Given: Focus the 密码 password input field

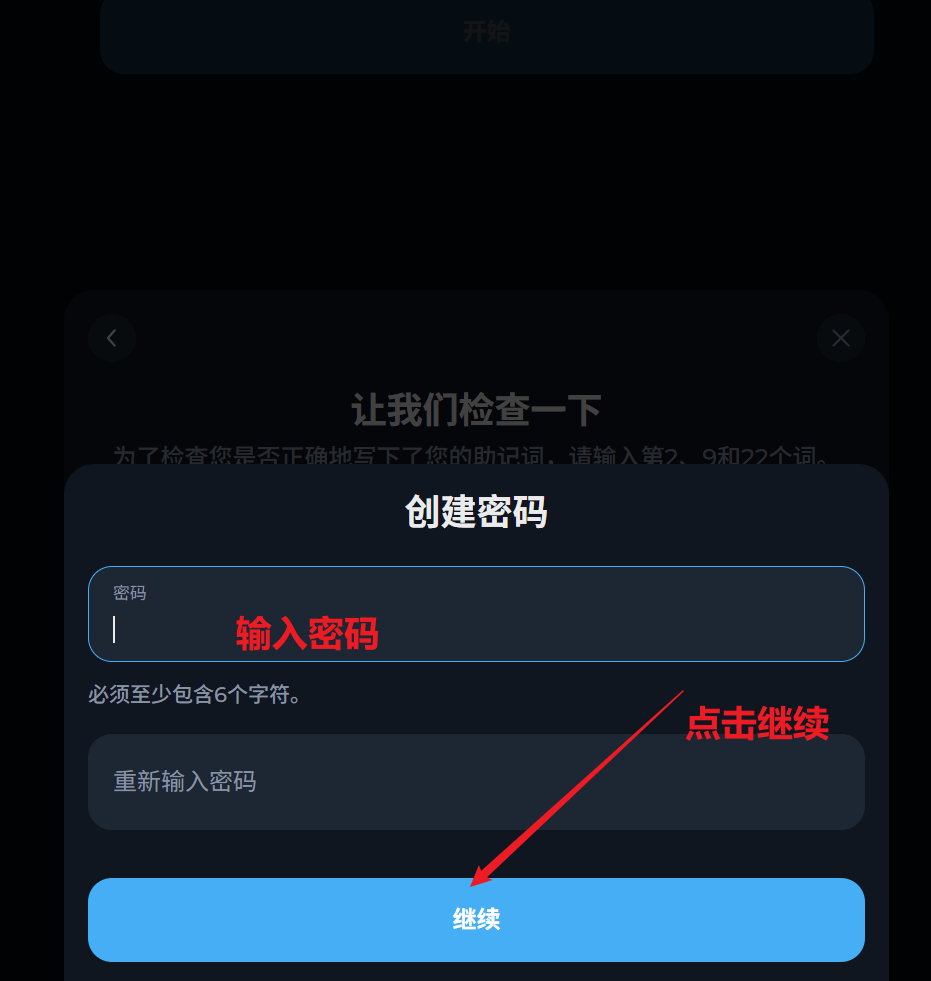Looking at the screenshot, I should click(x=476, y=614).
